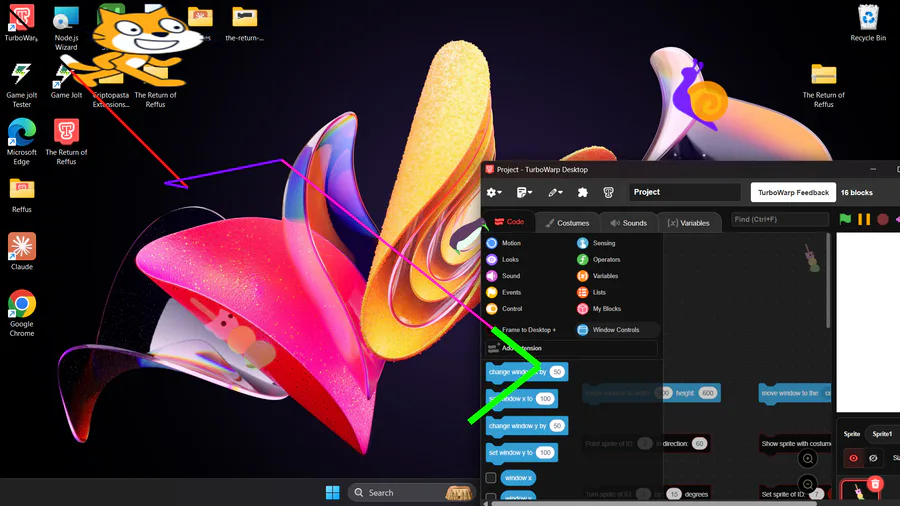Zoom in the code workspace
Image resolution: width=900 pixels, height=506 pixels.
(808, 458)
